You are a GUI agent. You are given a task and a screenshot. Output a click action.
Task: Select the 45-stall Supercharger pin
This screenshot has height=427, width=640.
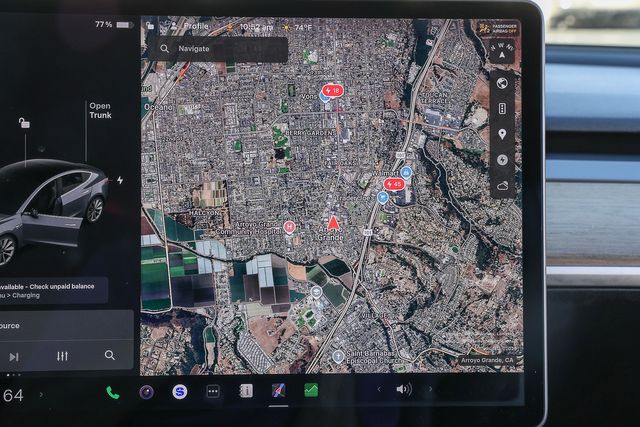point(394,185)
